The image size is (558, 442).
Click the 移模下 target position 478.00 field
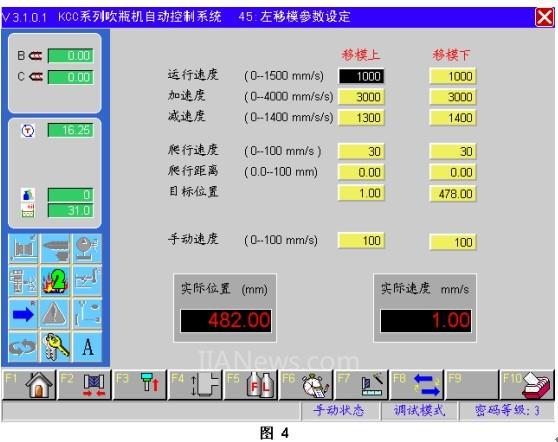453,194
